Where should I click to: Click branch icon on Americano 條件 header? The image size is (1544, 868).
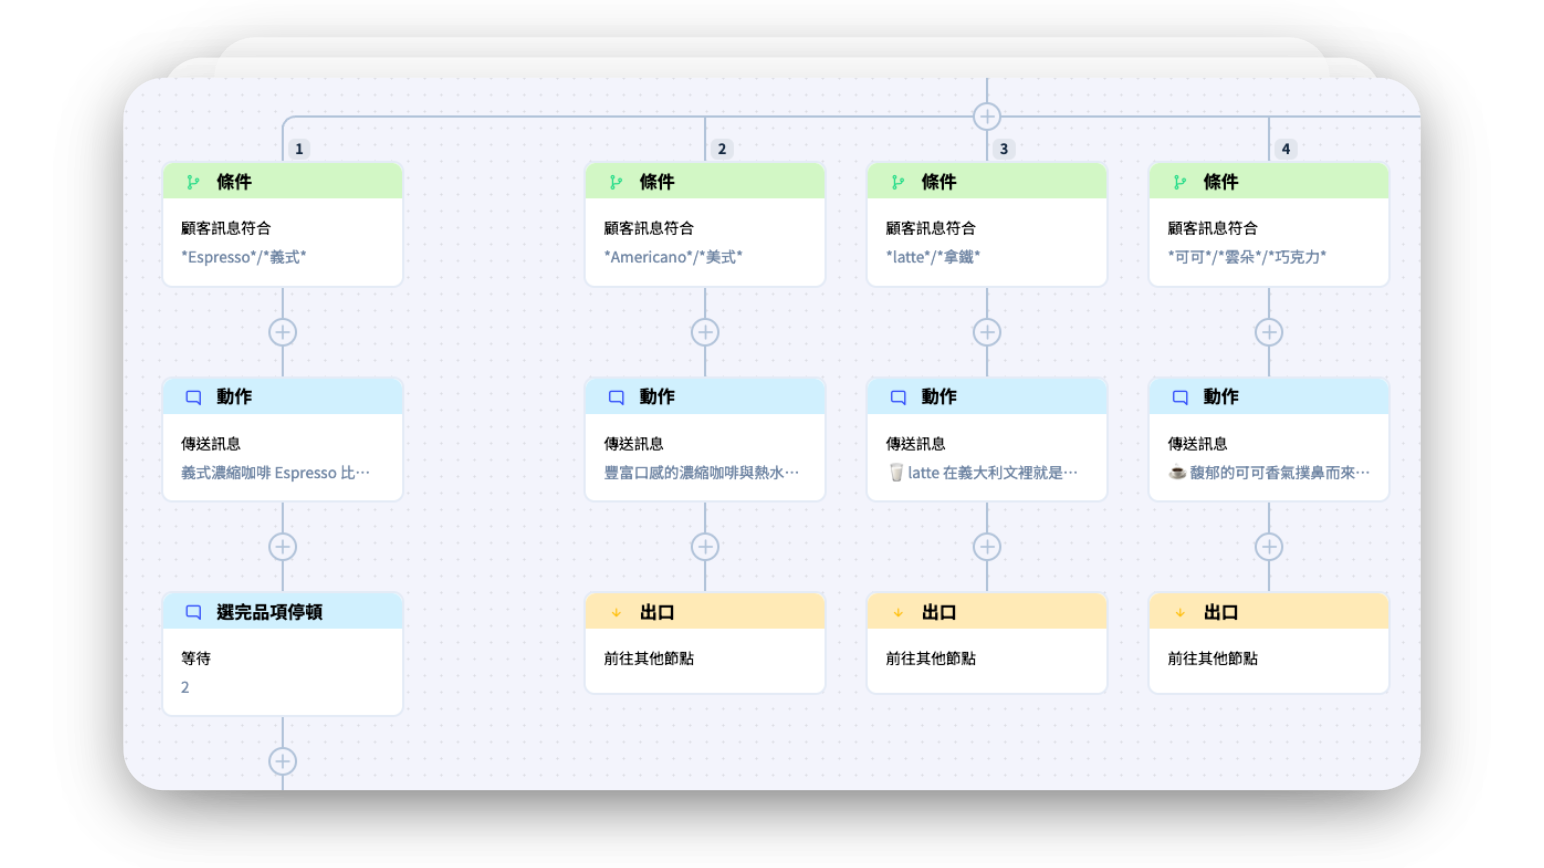[616, 182]
